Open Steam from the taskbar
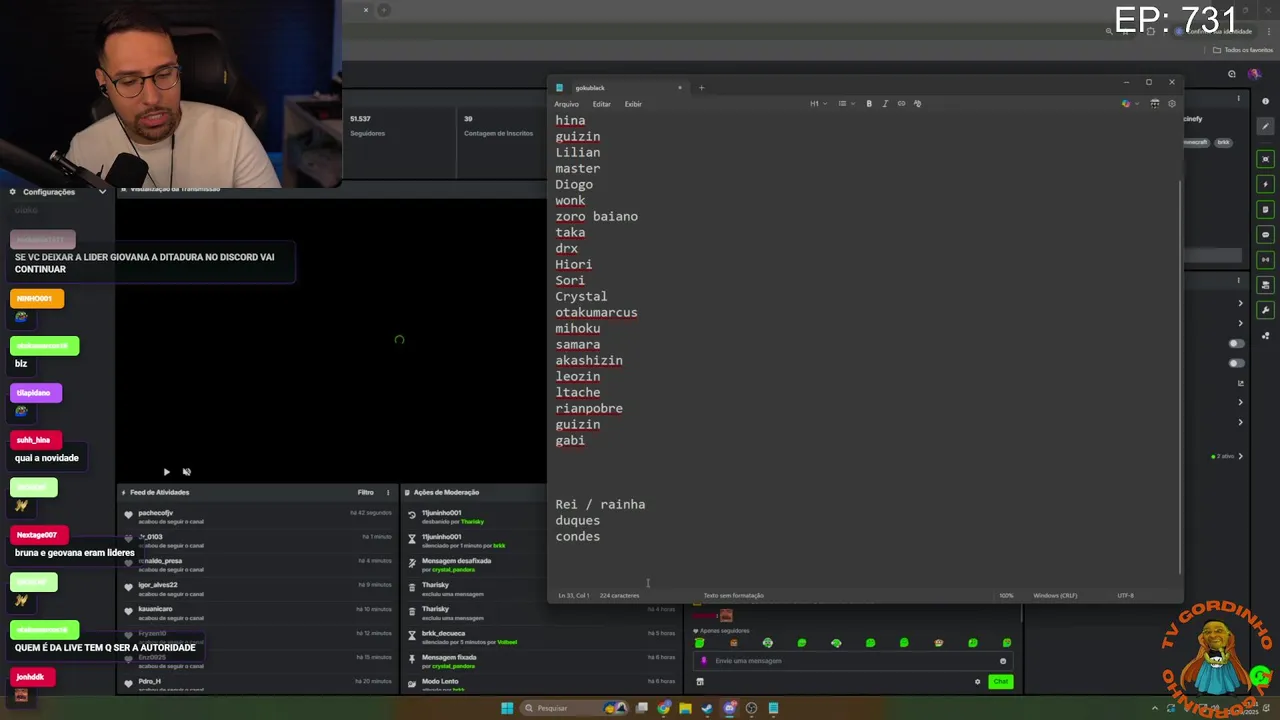Viewport: 1280px width, 720px height. [x=707, y=708]
